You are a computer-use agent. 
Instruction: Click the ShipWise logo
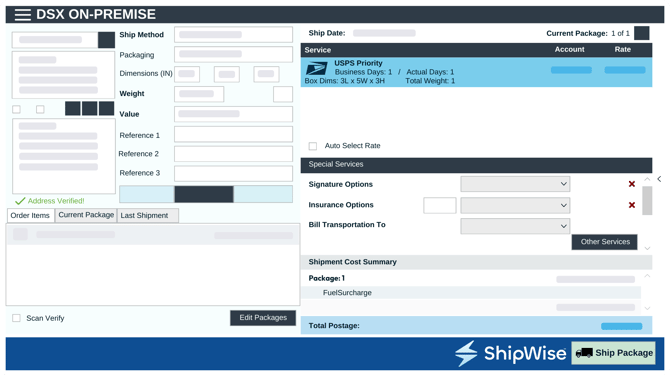510,353
